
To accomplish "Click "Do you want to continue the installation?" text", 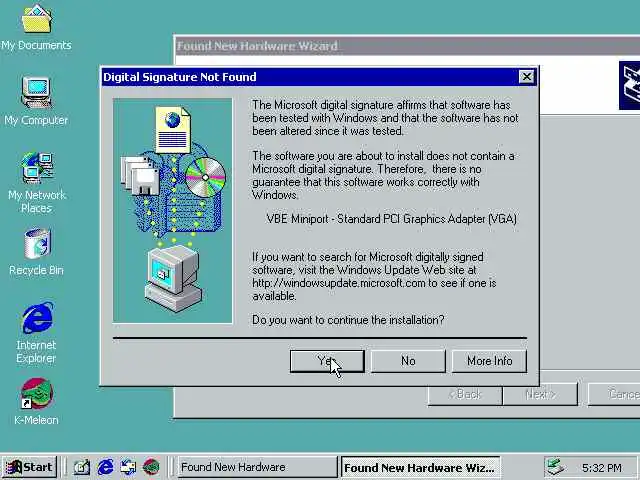I will pos(348,320).
